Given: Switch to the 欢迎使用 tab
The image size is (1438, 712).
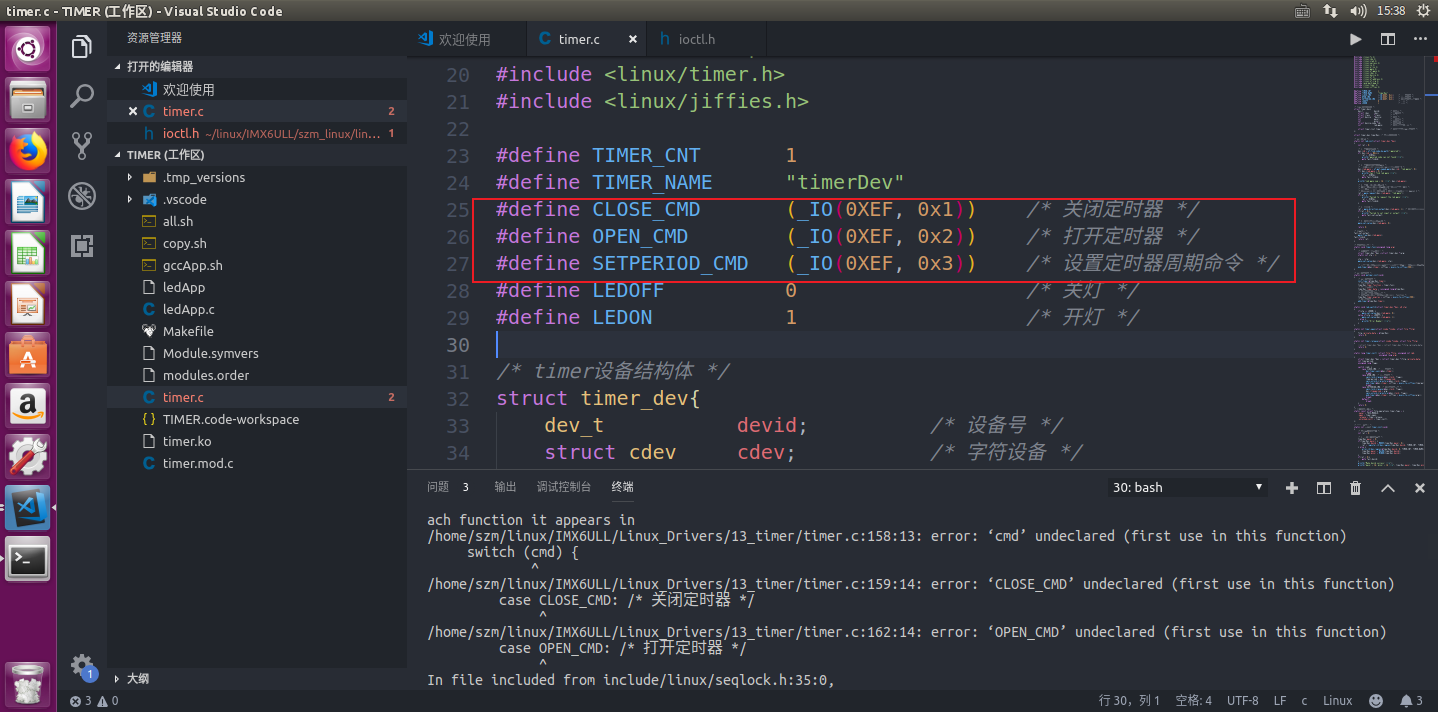Looking at the screenshot, I should 466,39.
